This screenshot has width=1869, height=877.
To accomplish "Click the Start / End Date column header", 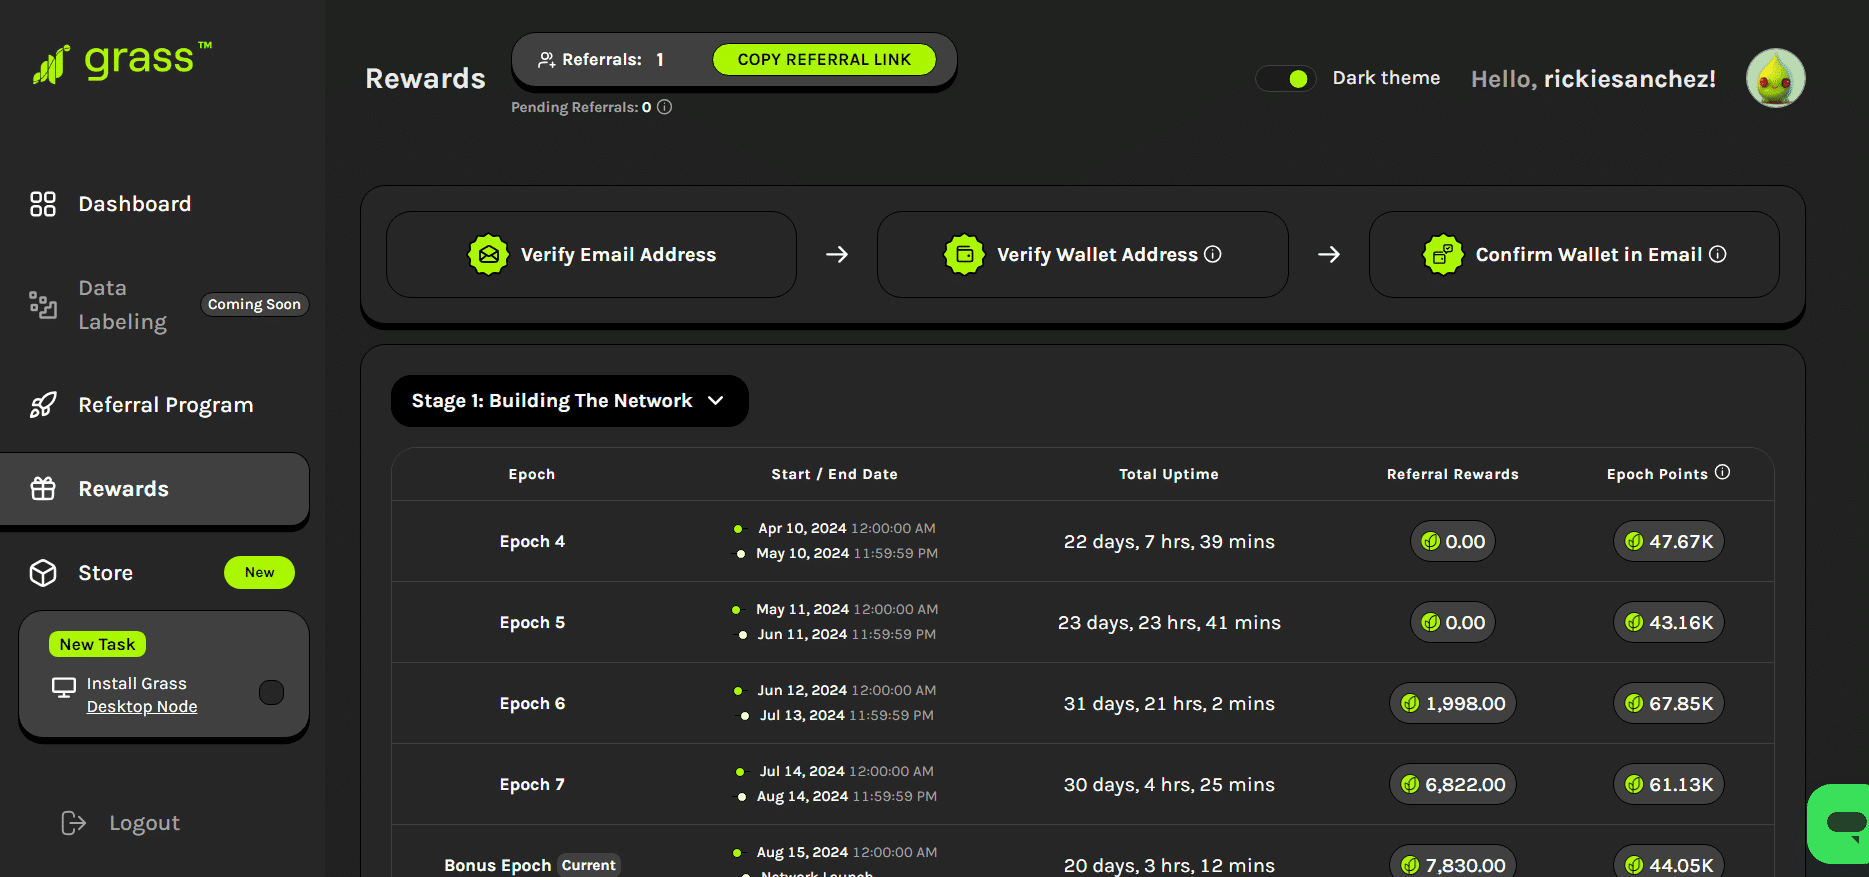I will coord(834,474).
